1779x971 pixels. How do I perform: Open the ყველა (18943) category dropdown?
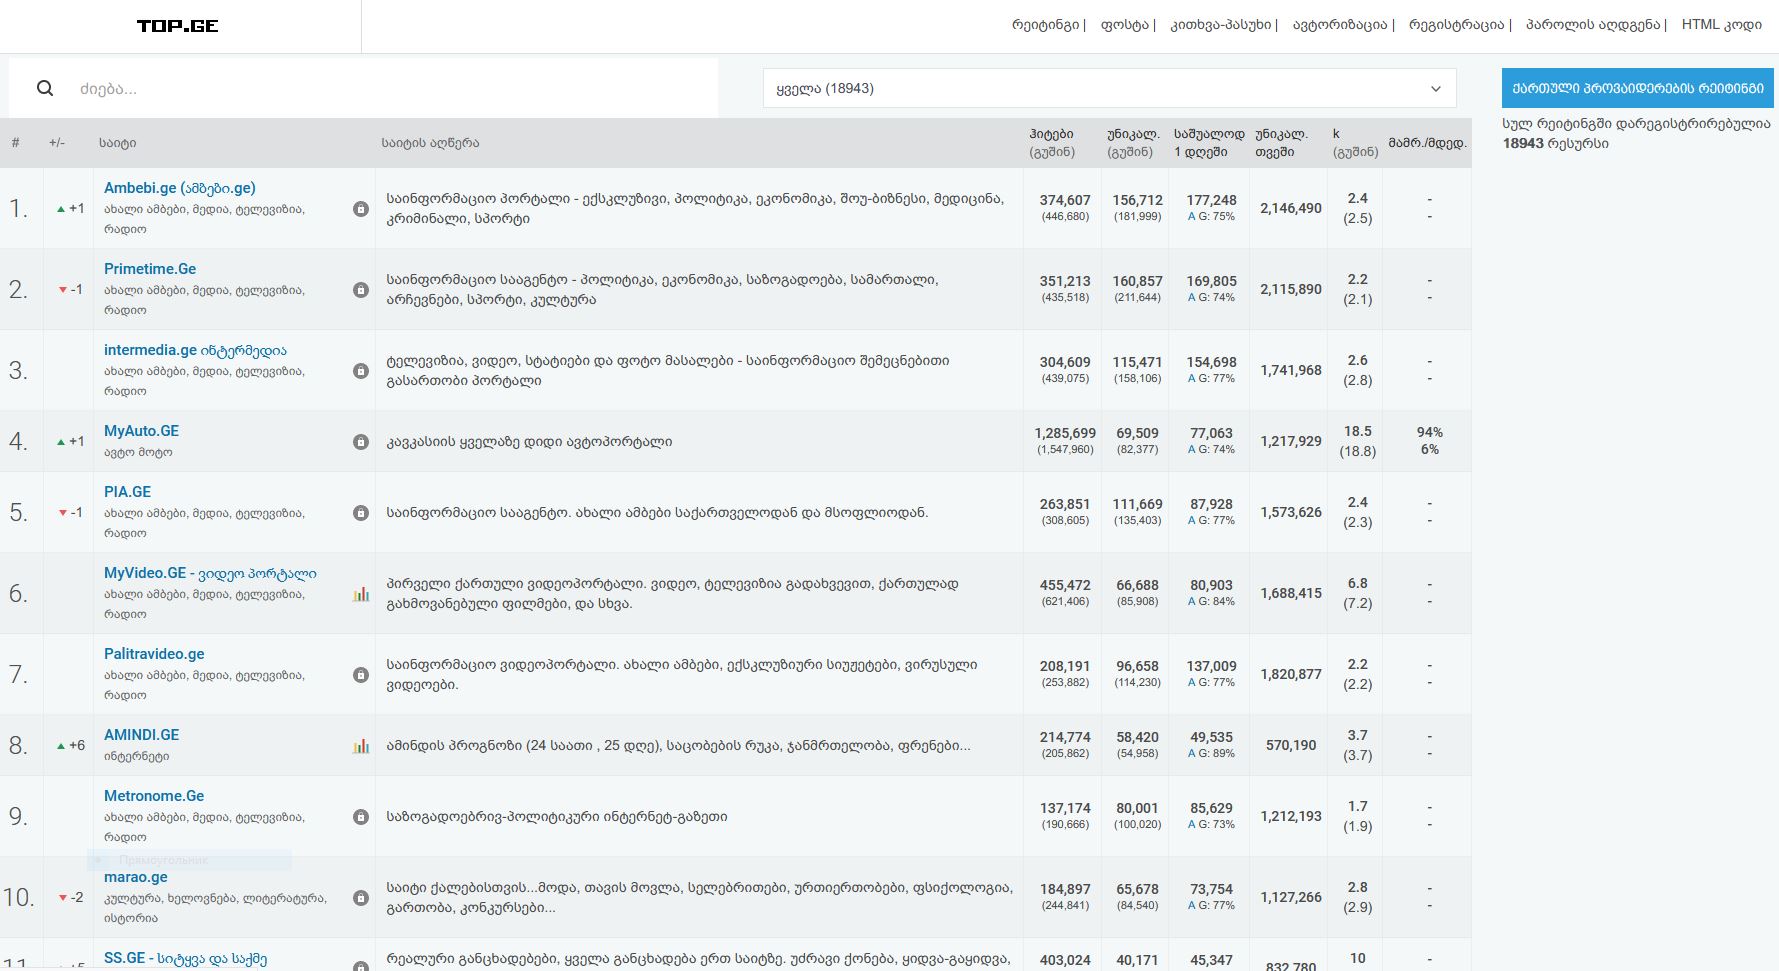[x=1109, y=88]
